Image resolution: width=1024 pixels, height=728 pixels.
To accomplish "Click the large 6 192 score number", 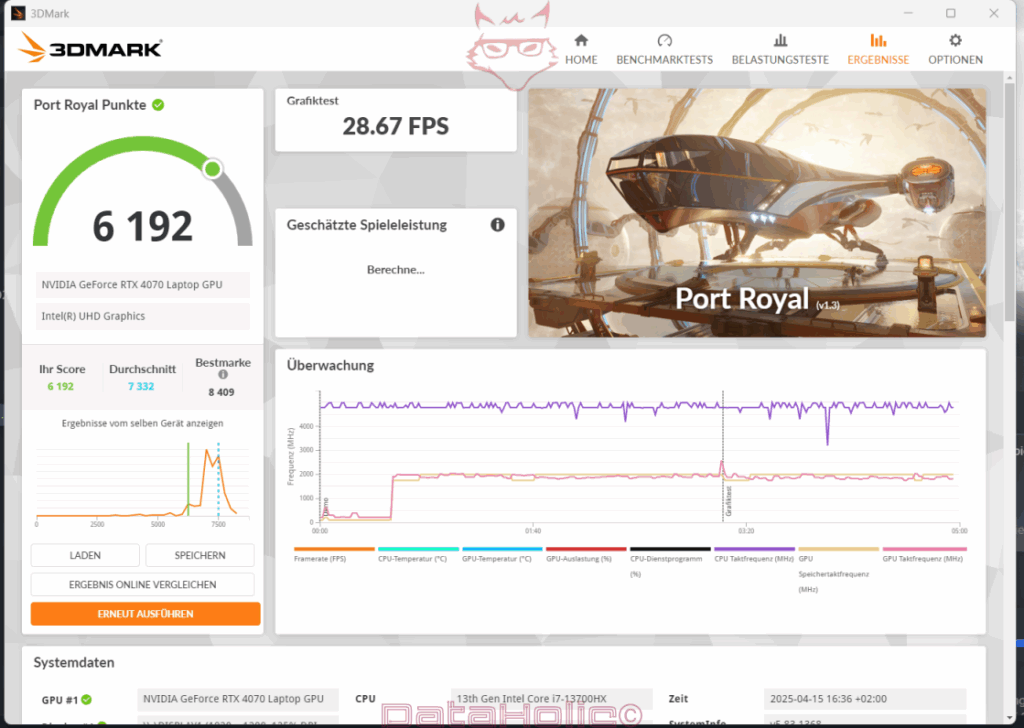I will point(142,226).
